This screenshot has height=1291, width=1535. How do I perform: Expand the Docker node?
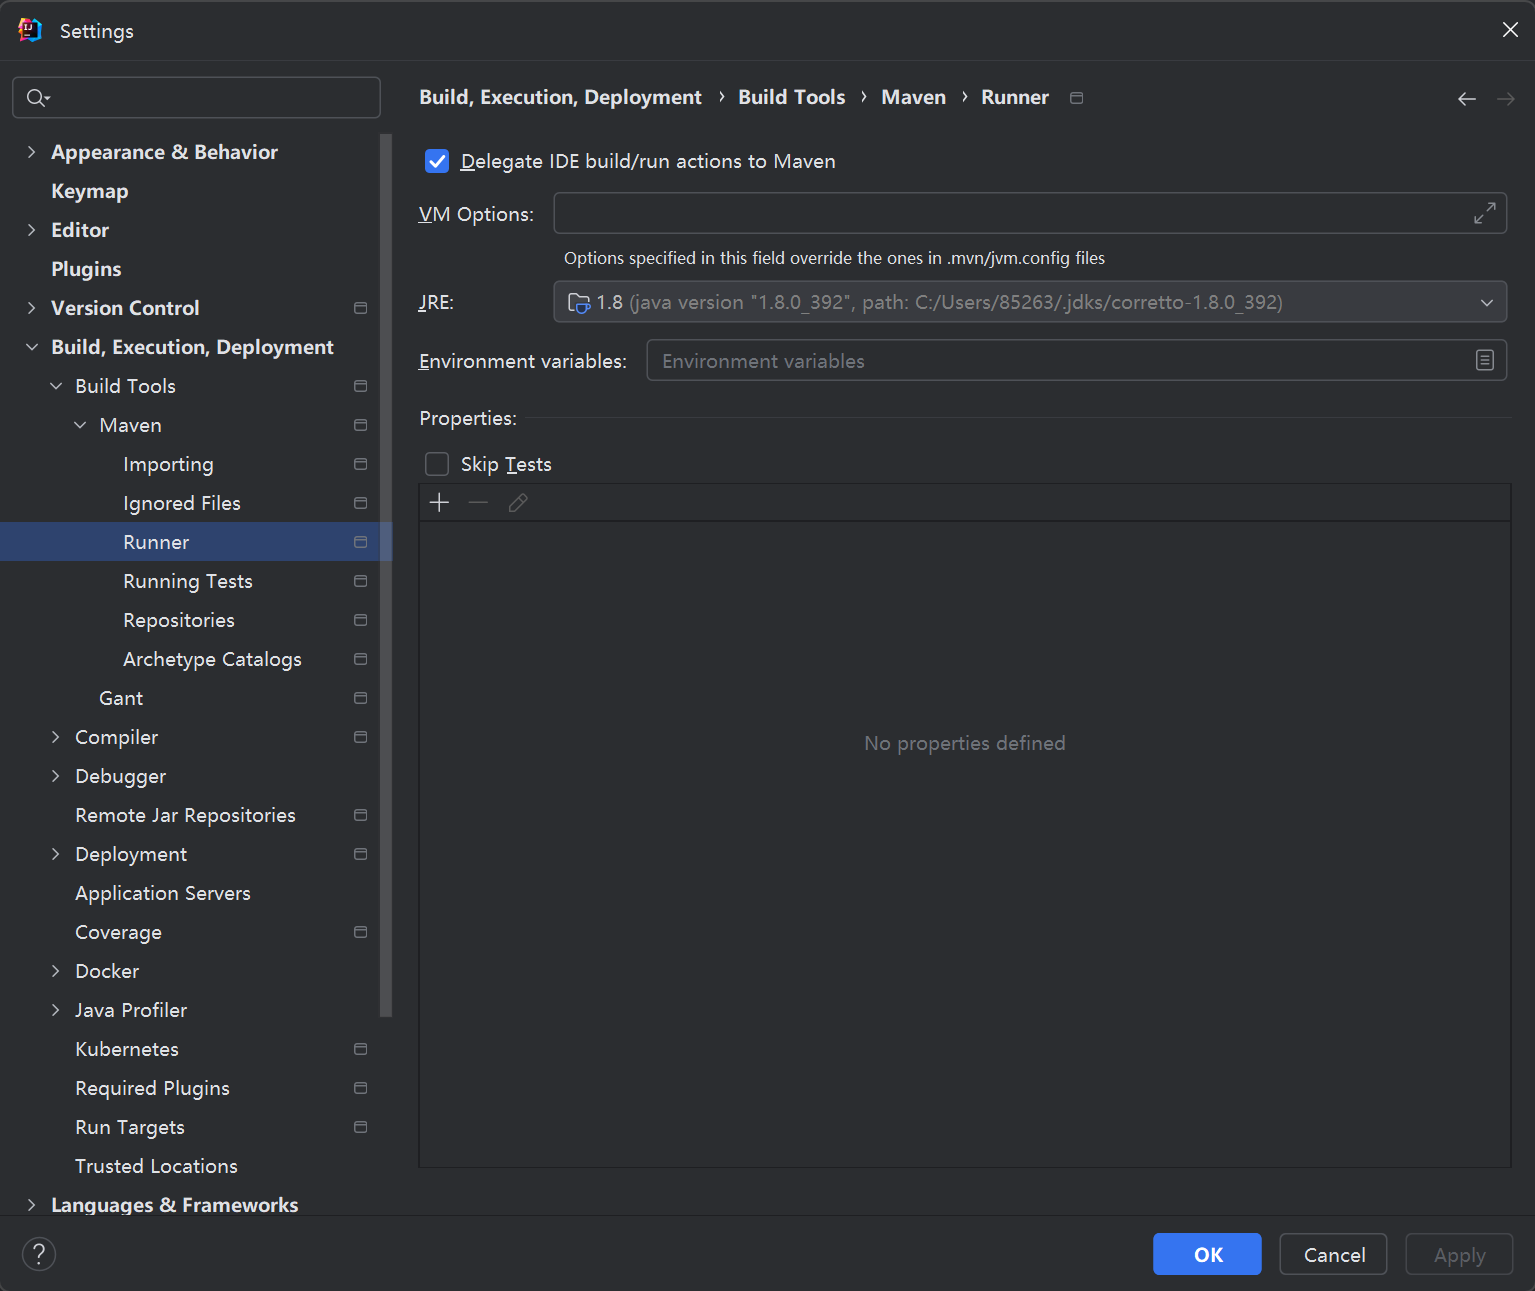coord(56,971)
